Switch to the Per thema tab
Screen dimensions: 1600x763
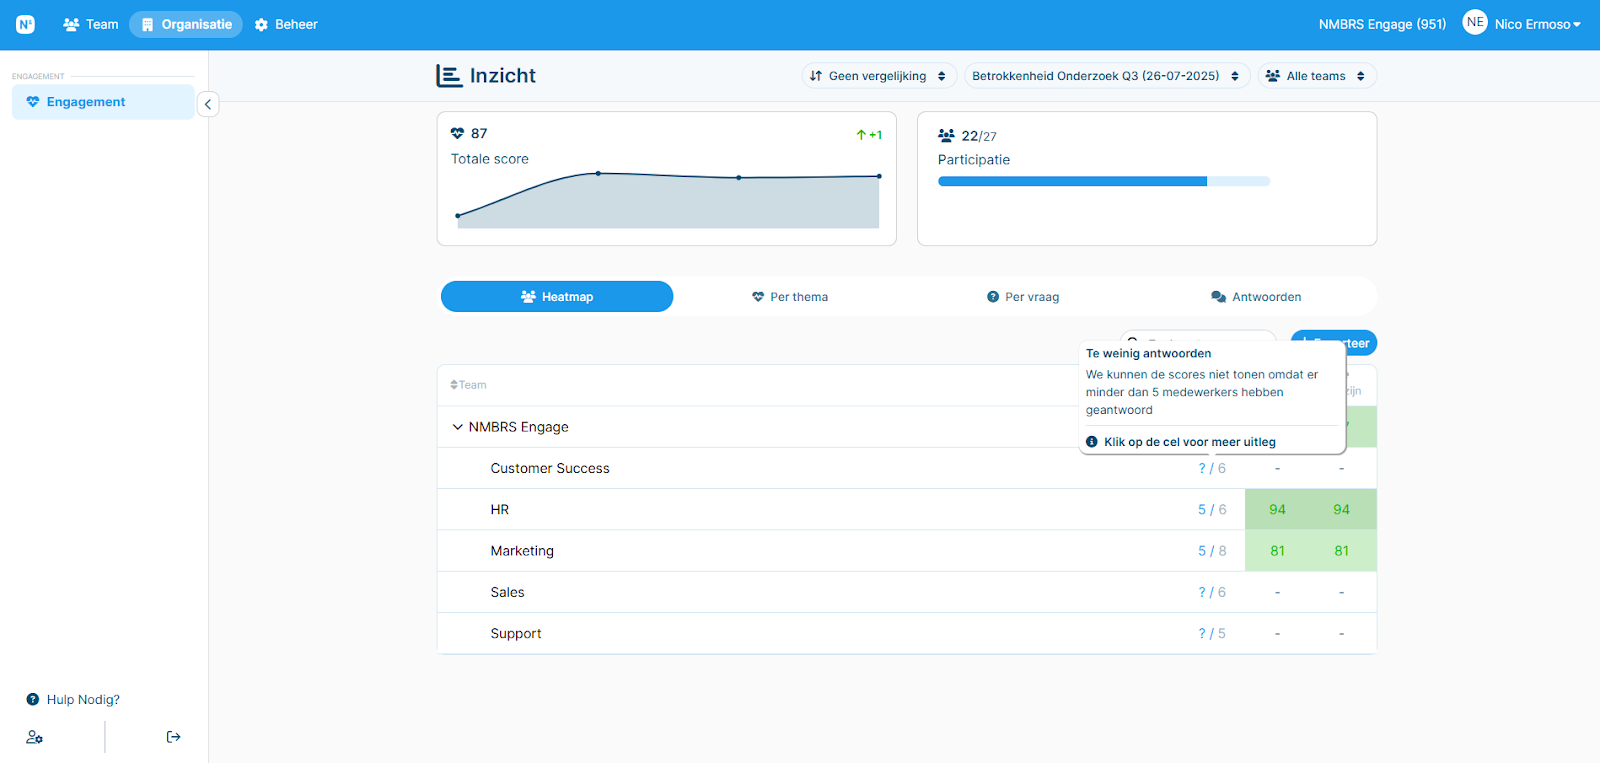point(790,297)
